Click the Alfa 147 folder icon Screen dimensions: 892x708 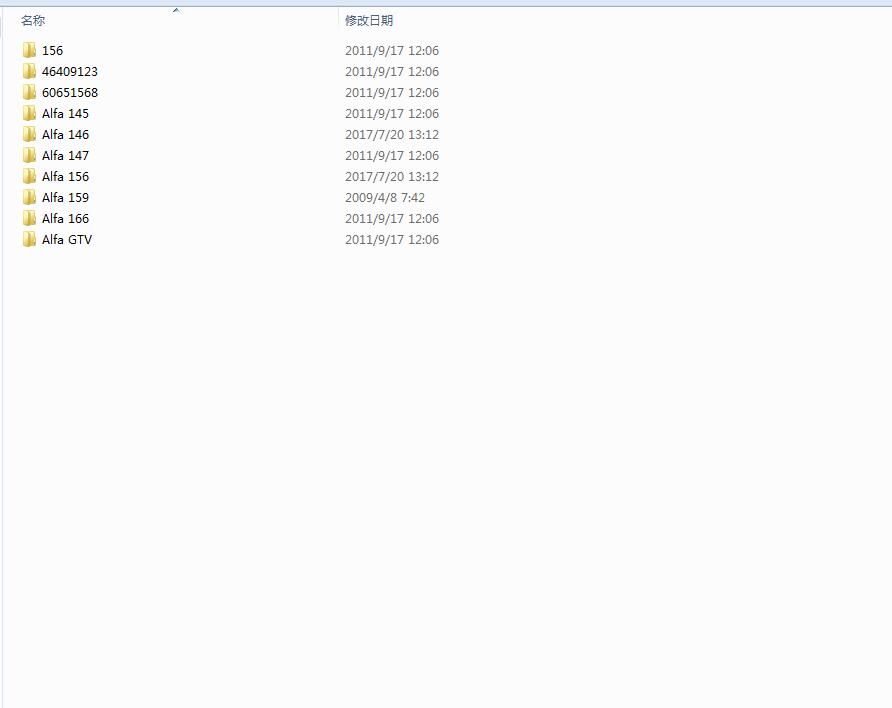30,155
